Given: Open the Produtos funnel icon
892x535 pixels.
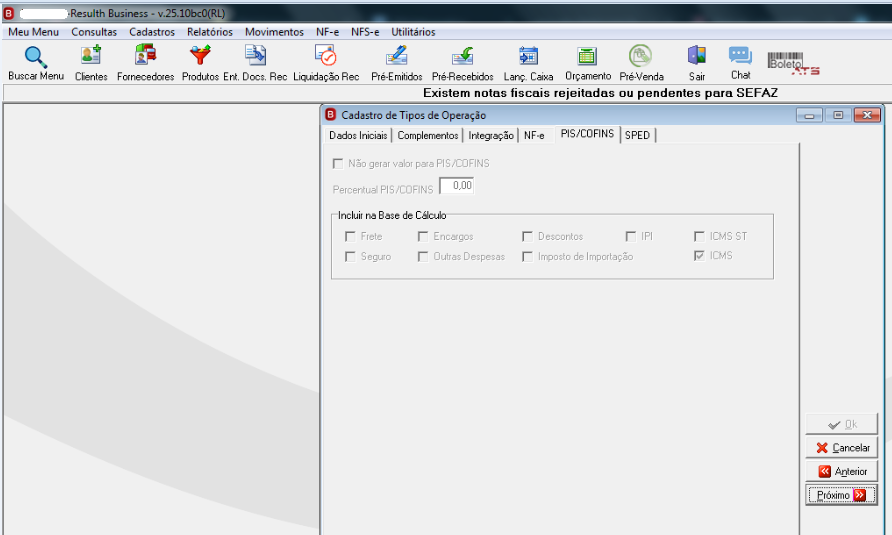Looking at the screenshot, I should tap(200, 56).
